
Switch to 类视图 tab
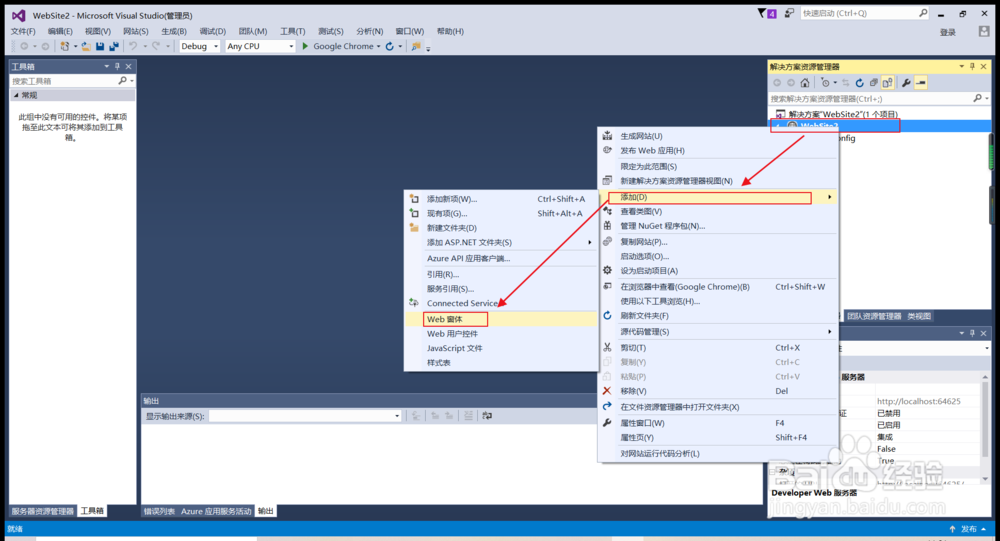(x=919, y=316)
